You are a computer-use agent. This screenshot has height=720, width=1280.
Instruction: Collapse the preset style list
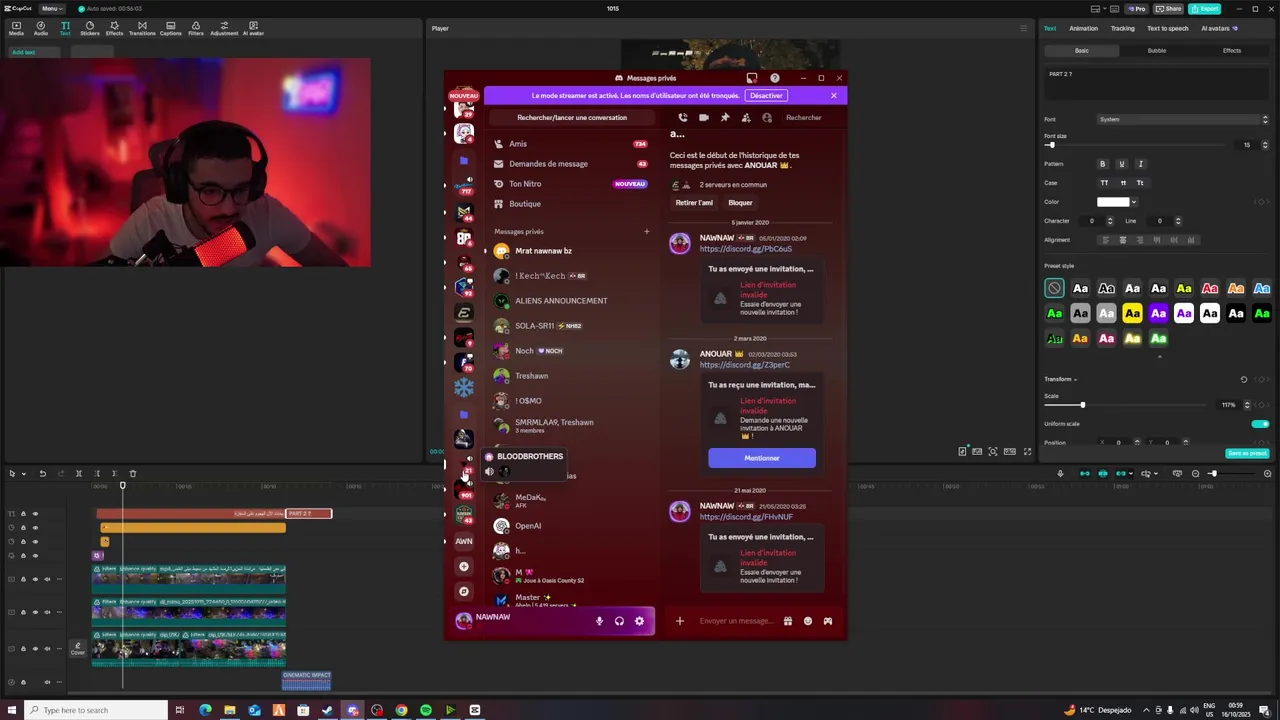tap(1159, 355)
